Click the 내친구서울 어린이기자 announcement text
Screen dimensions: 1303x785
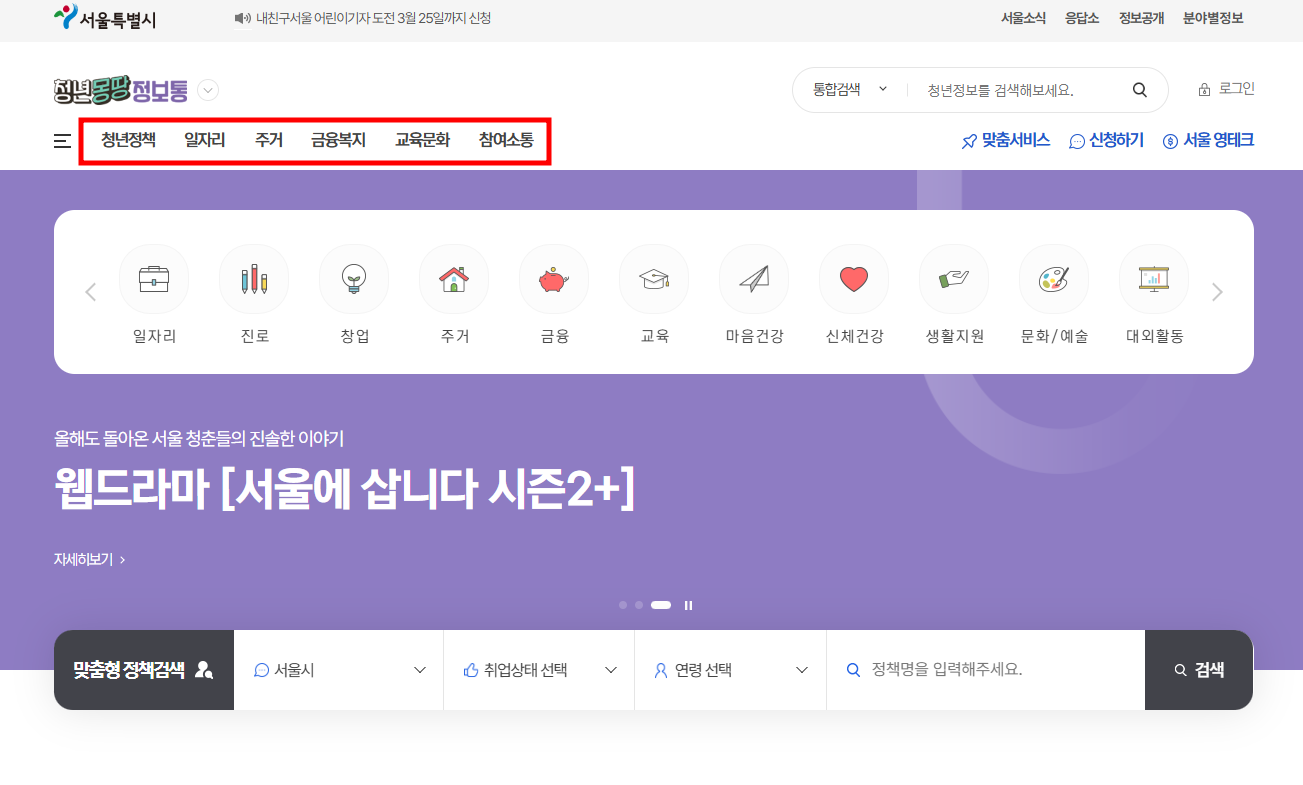[374, 18]
